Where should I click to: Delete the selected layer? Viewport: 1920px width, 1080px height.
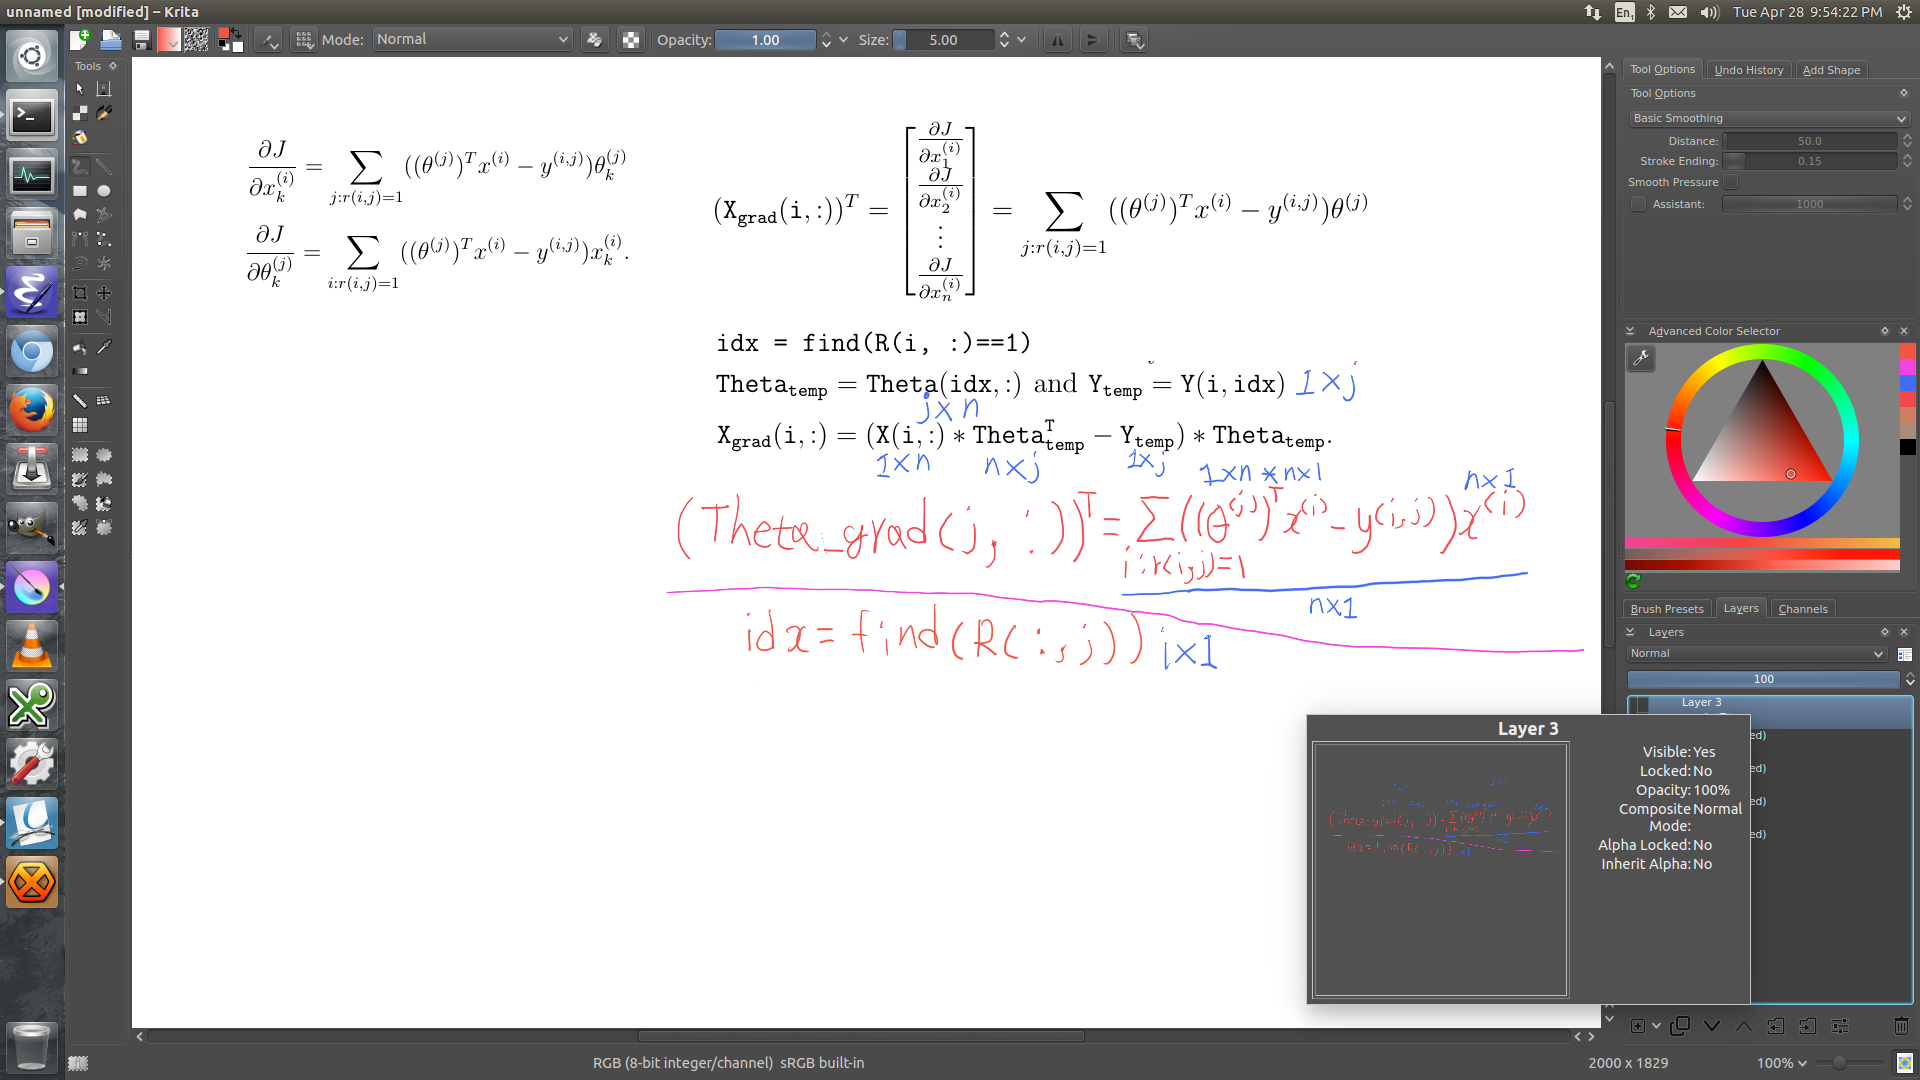1901,1026
